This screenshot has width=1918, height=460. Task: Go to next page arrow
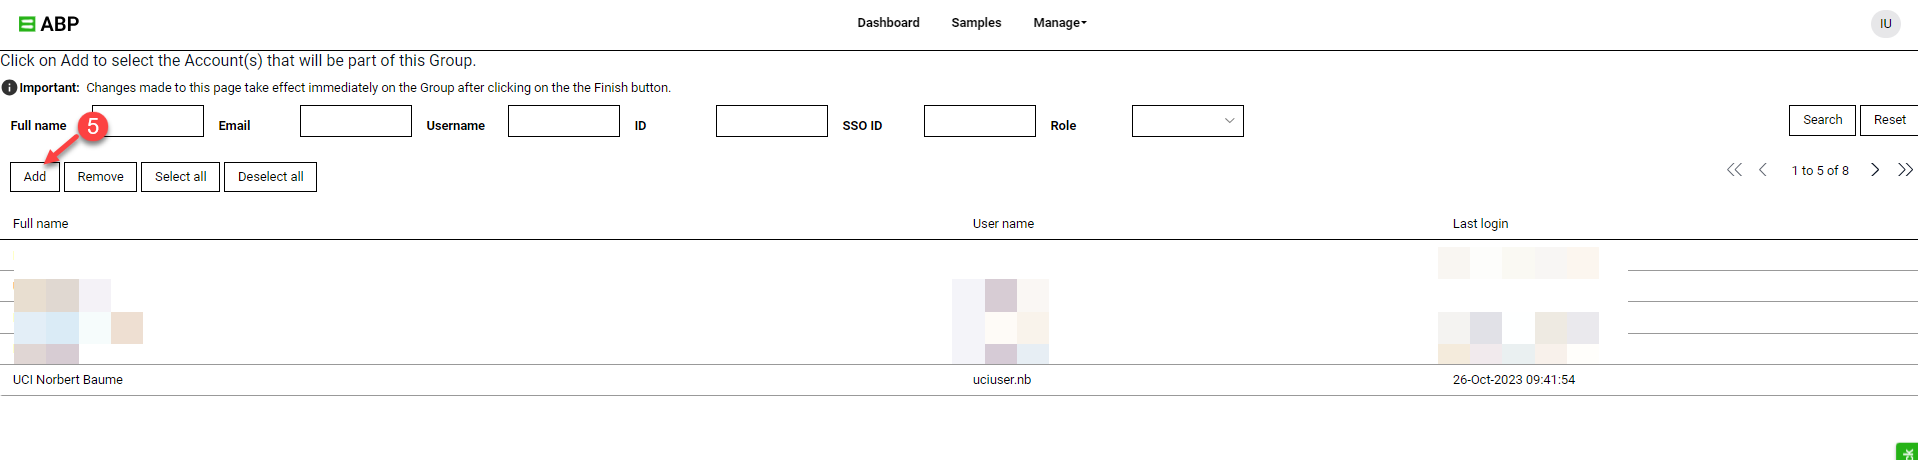click(x=1875, y=170)
